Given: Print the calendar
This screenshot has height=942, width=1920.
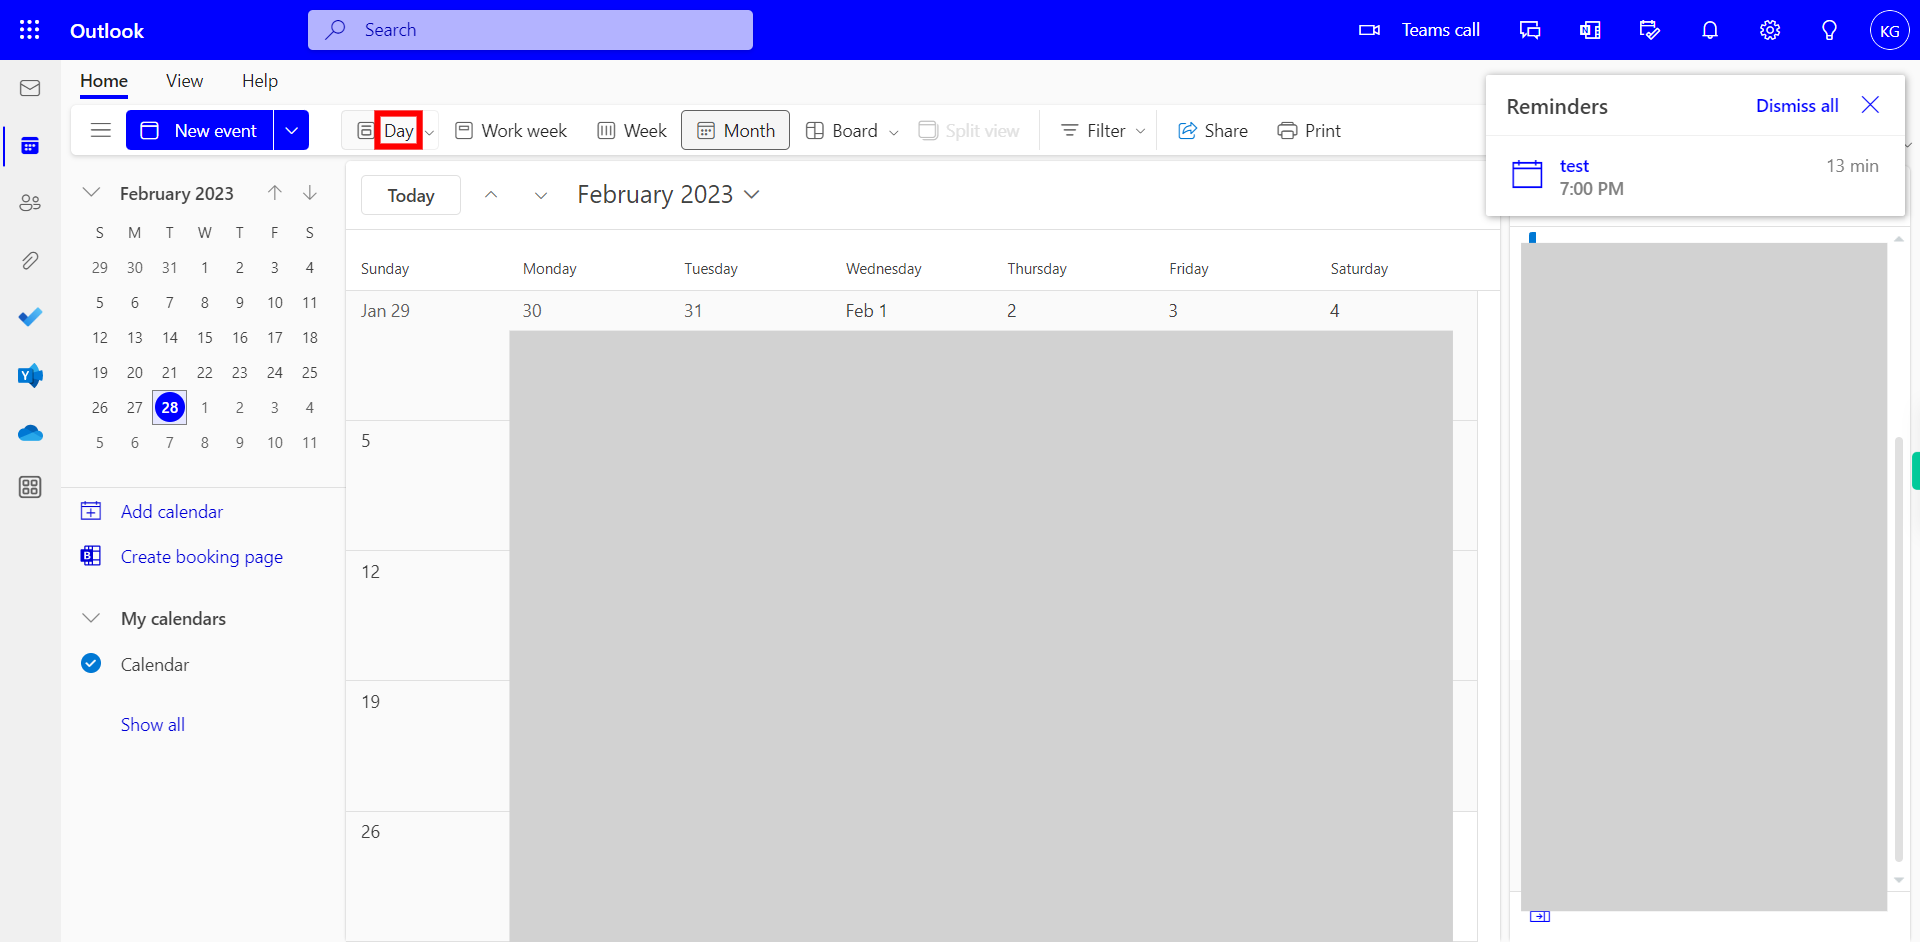Looking at the screenshot, I should 1309,131.
